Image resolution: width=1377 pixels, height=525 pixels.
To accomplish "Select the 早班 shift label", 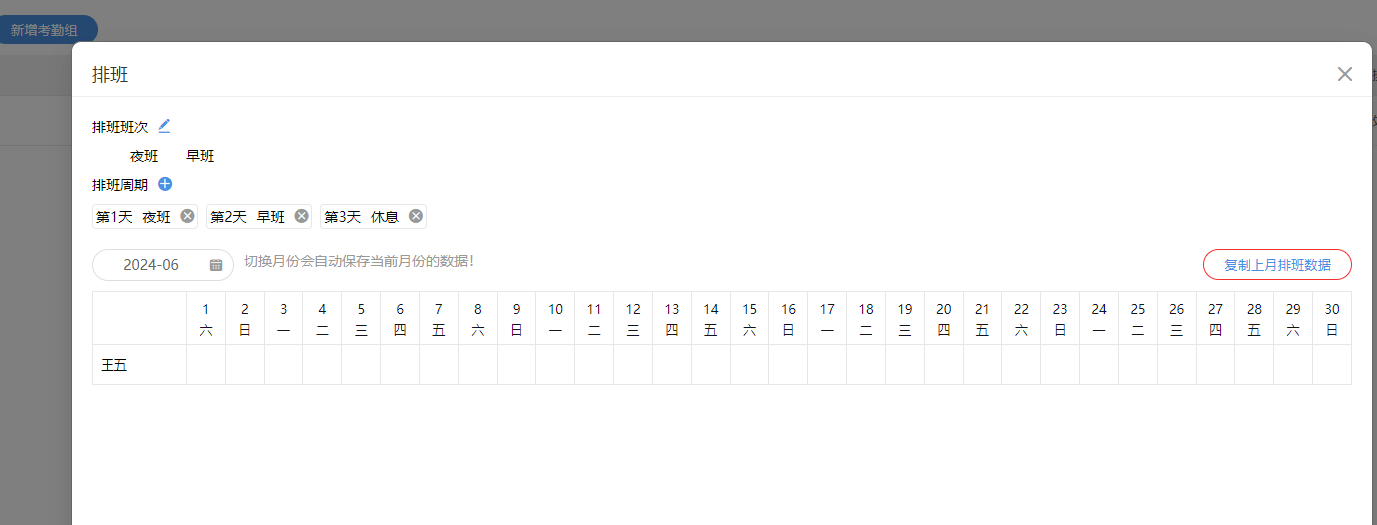I will [200, 156].
